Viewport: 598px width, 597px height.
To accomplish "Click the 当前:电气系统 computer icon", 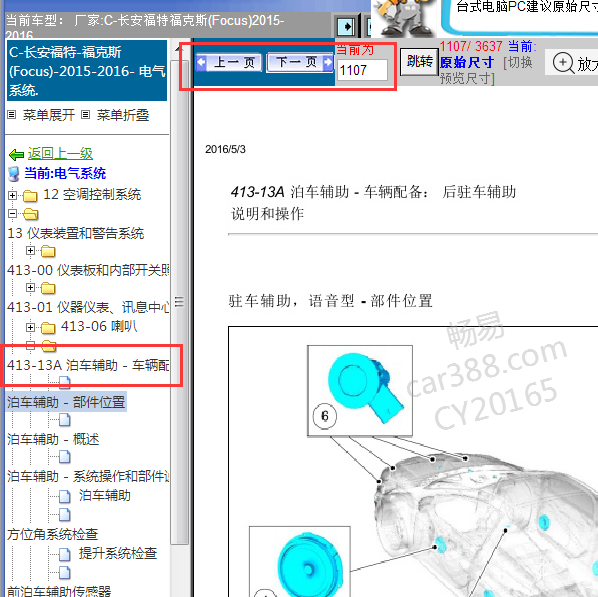I will click(x=14, y=174).
